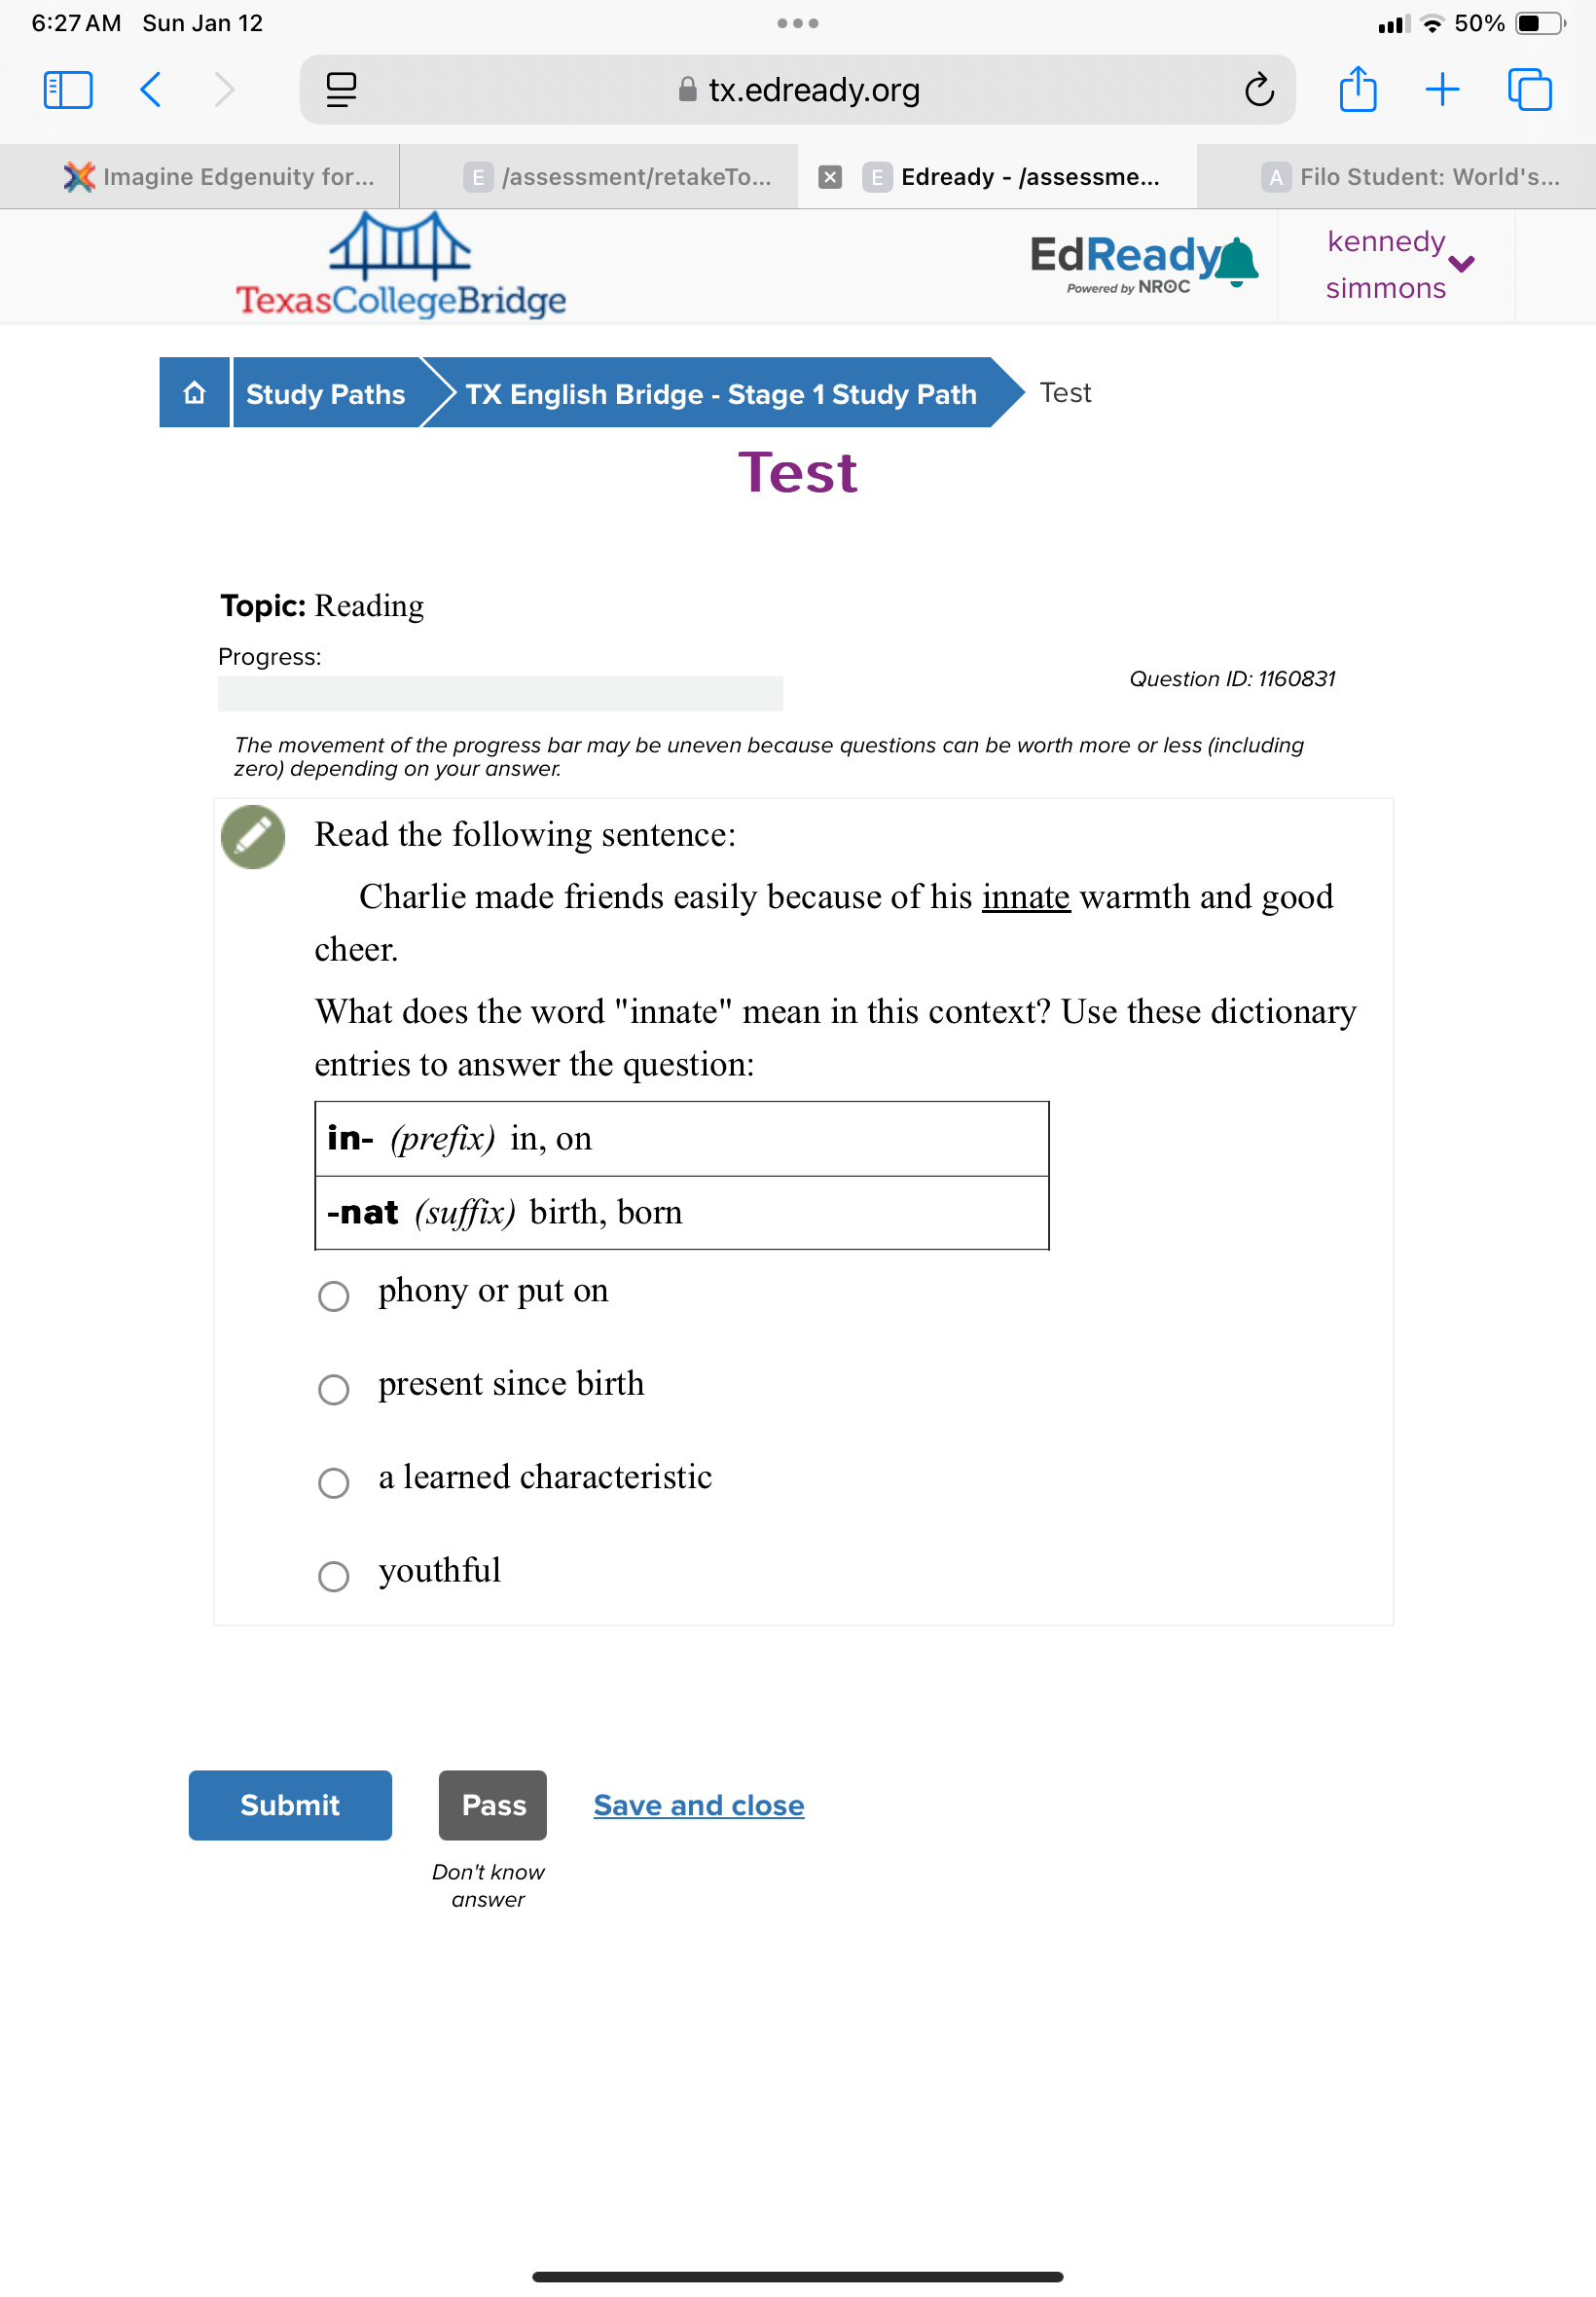Switch to the Imagine Edgenuity tab

pyautogui.click(x=220, y=177)
